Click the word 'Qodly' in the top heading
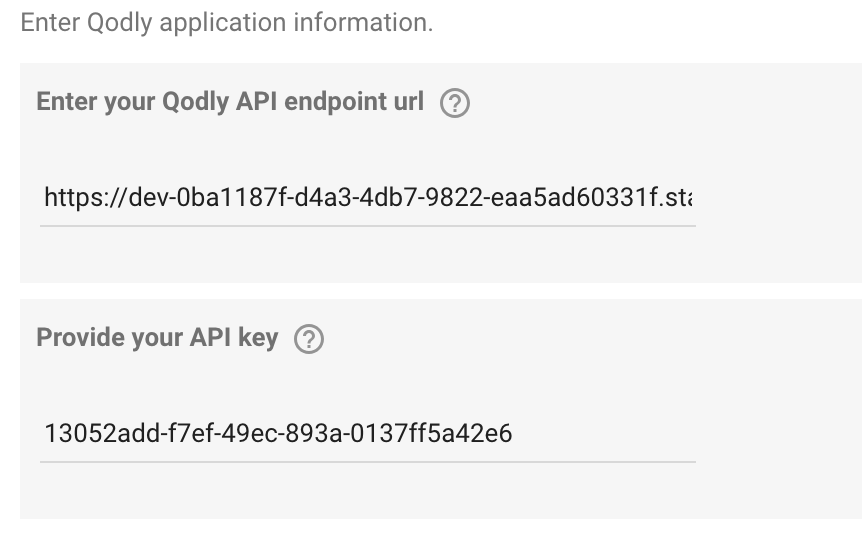The height and width of the screenshot is (534, 862). (x=119, y=24)
